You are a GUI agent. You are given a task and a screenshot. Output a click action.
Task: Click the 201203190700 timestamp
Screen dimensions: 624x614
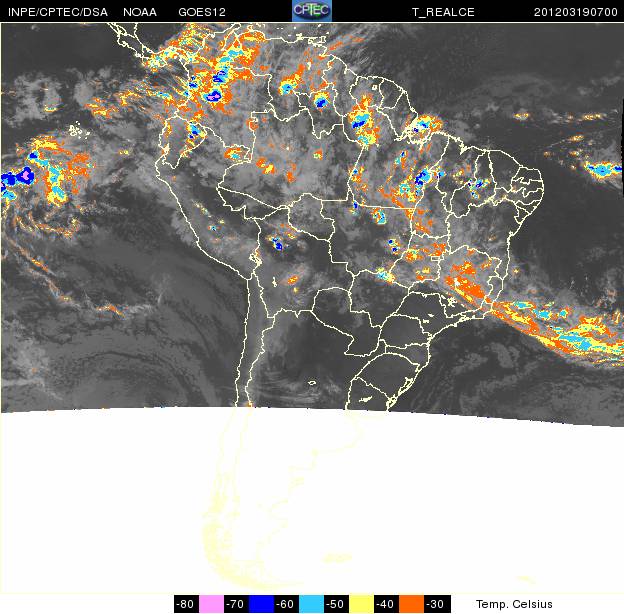tap(575, 12)
